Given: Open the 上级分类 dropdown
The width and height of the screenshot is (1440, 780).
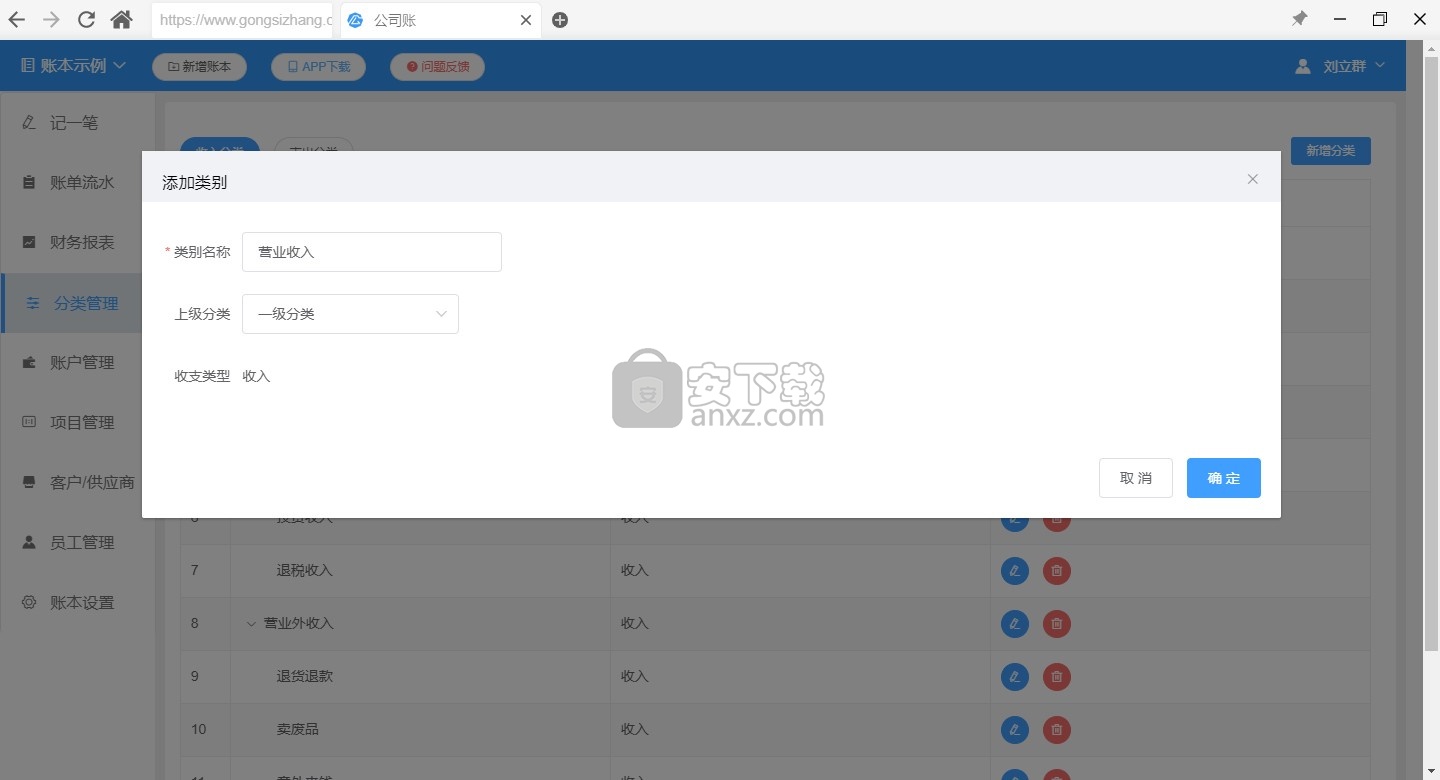Looking at the screenshot, I should coord(350,314).
